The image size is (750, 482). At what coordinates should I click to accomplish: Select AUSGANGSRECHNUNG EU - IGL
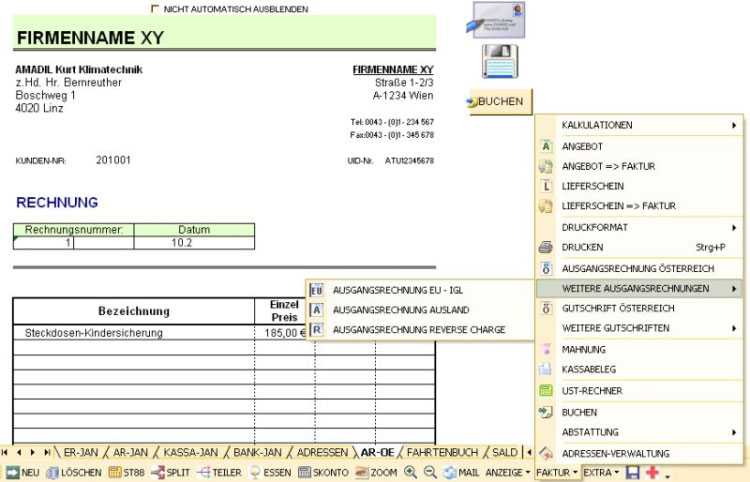(397, 290)
